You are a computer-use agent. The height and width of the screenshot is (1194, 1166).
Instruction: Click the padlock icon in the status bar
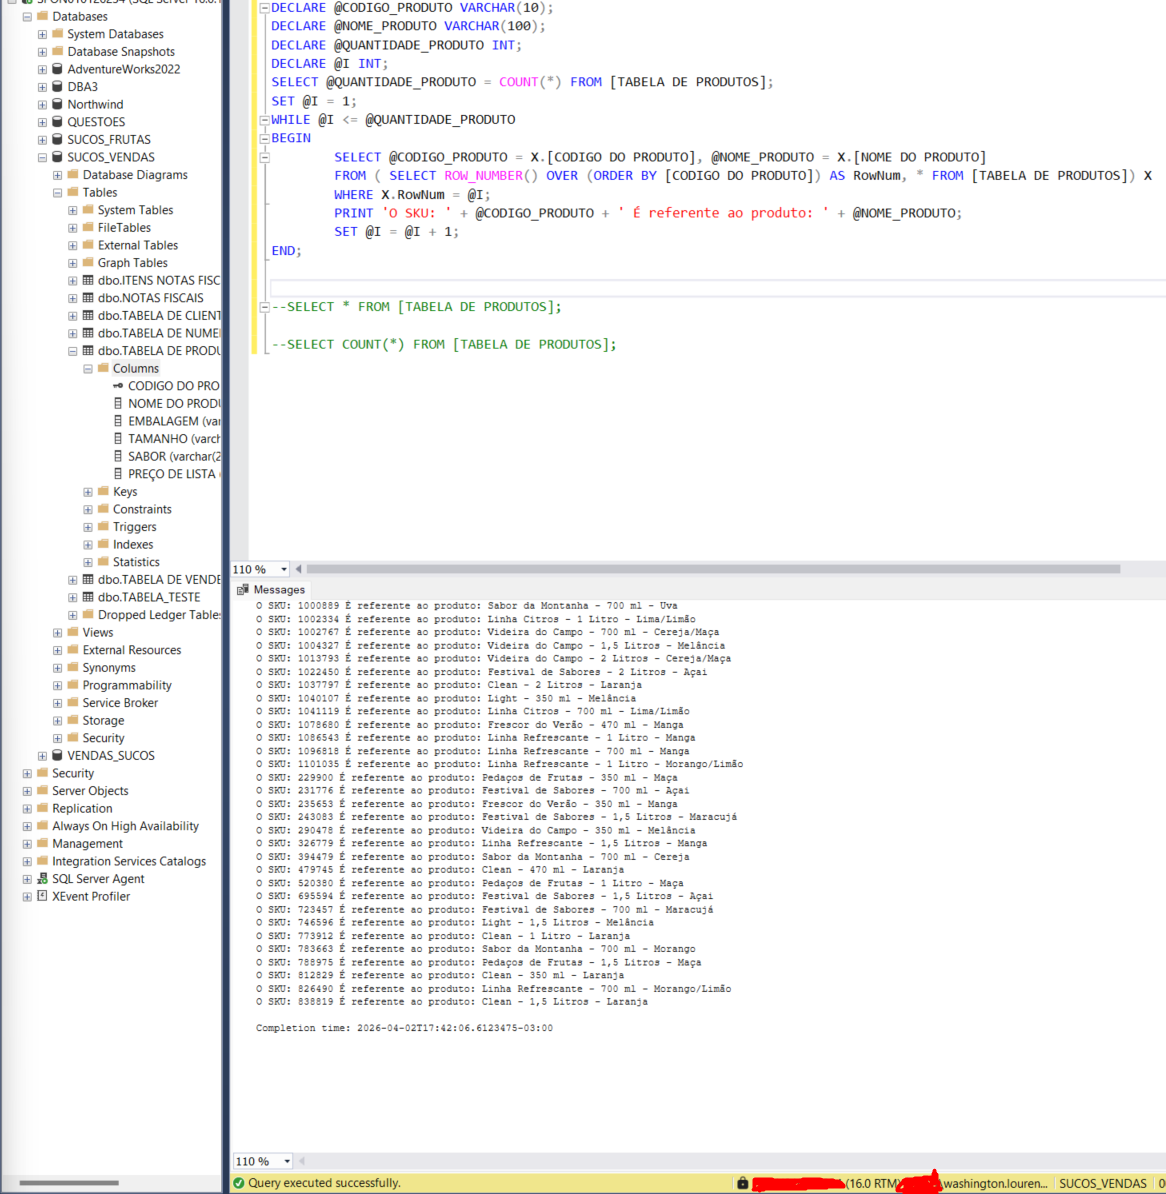(742, 1183)
